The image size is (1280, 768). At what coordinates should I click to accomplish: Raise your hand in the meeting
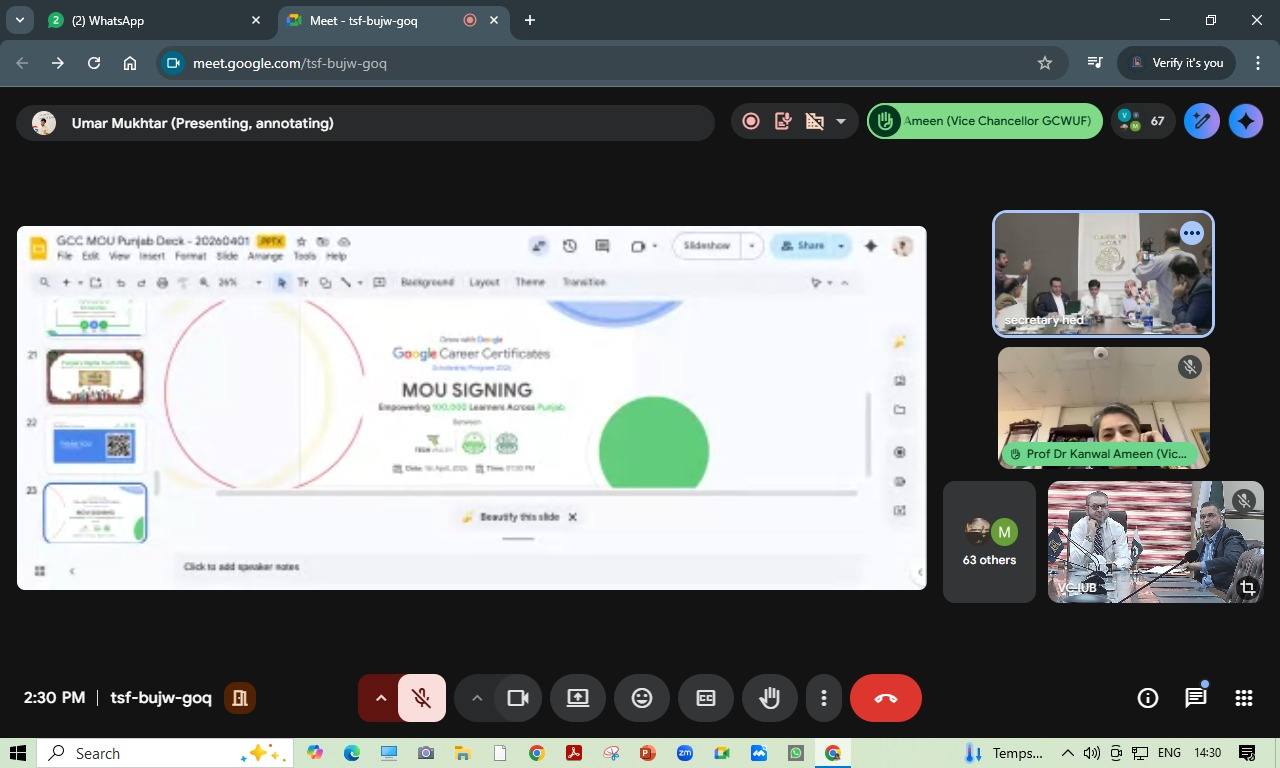coord(769,698)
